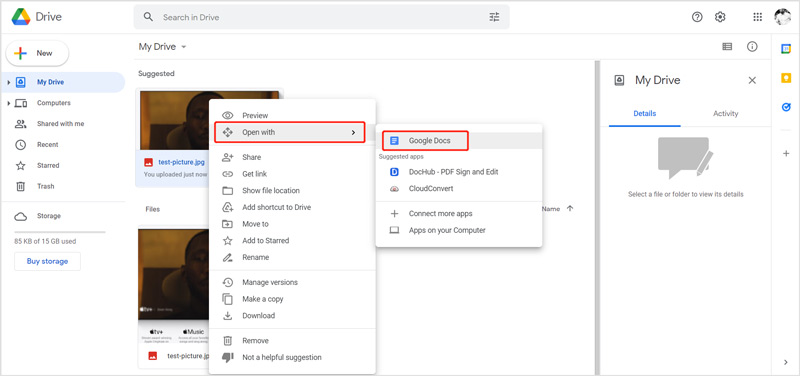Click in the Search in Drive field

(321, 17)
